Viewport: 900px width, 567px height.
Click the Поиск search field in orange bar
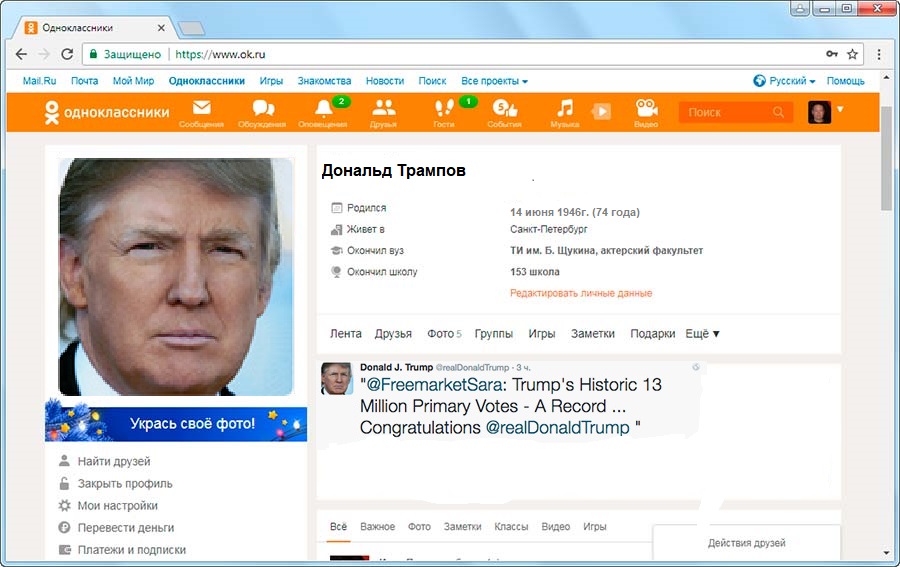(728, 113)
